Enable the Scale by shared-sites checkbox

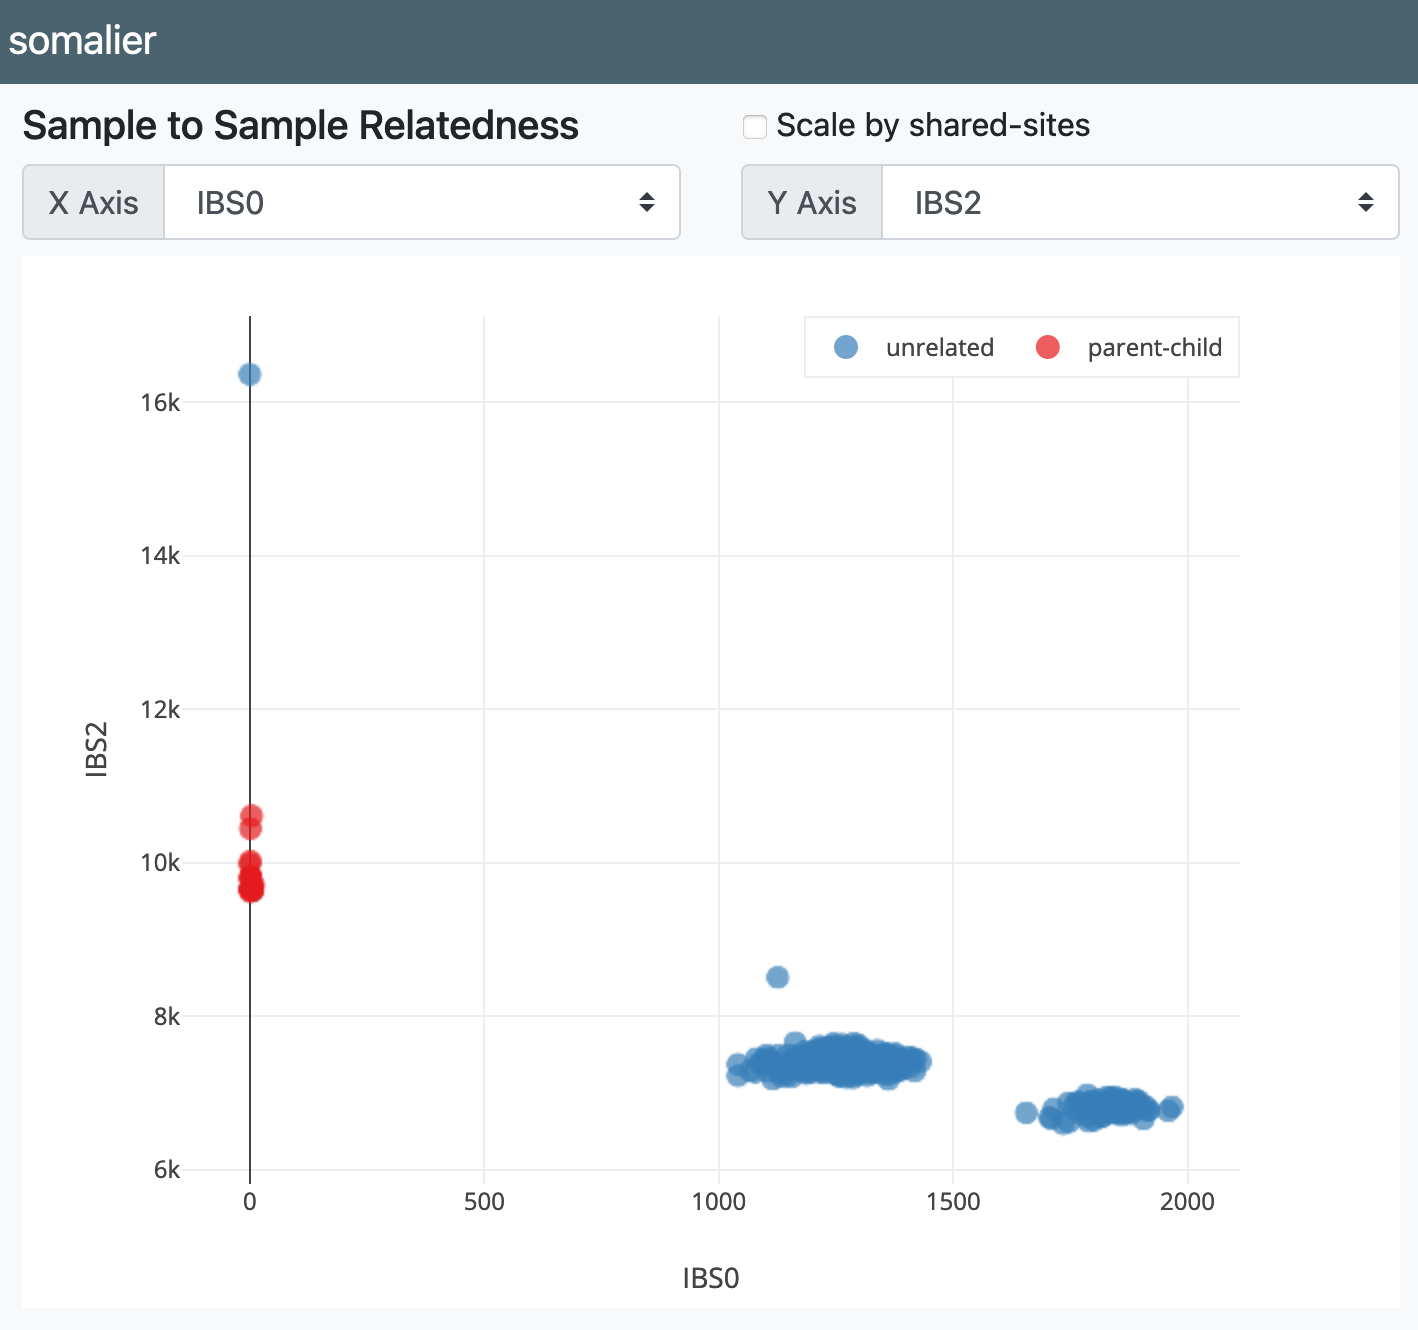(755, 127)
